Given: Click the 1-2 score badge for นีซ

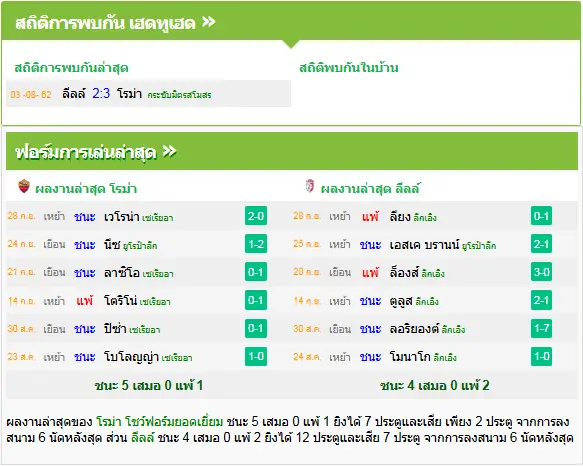Looking at the screenshot, I should 256,244.
